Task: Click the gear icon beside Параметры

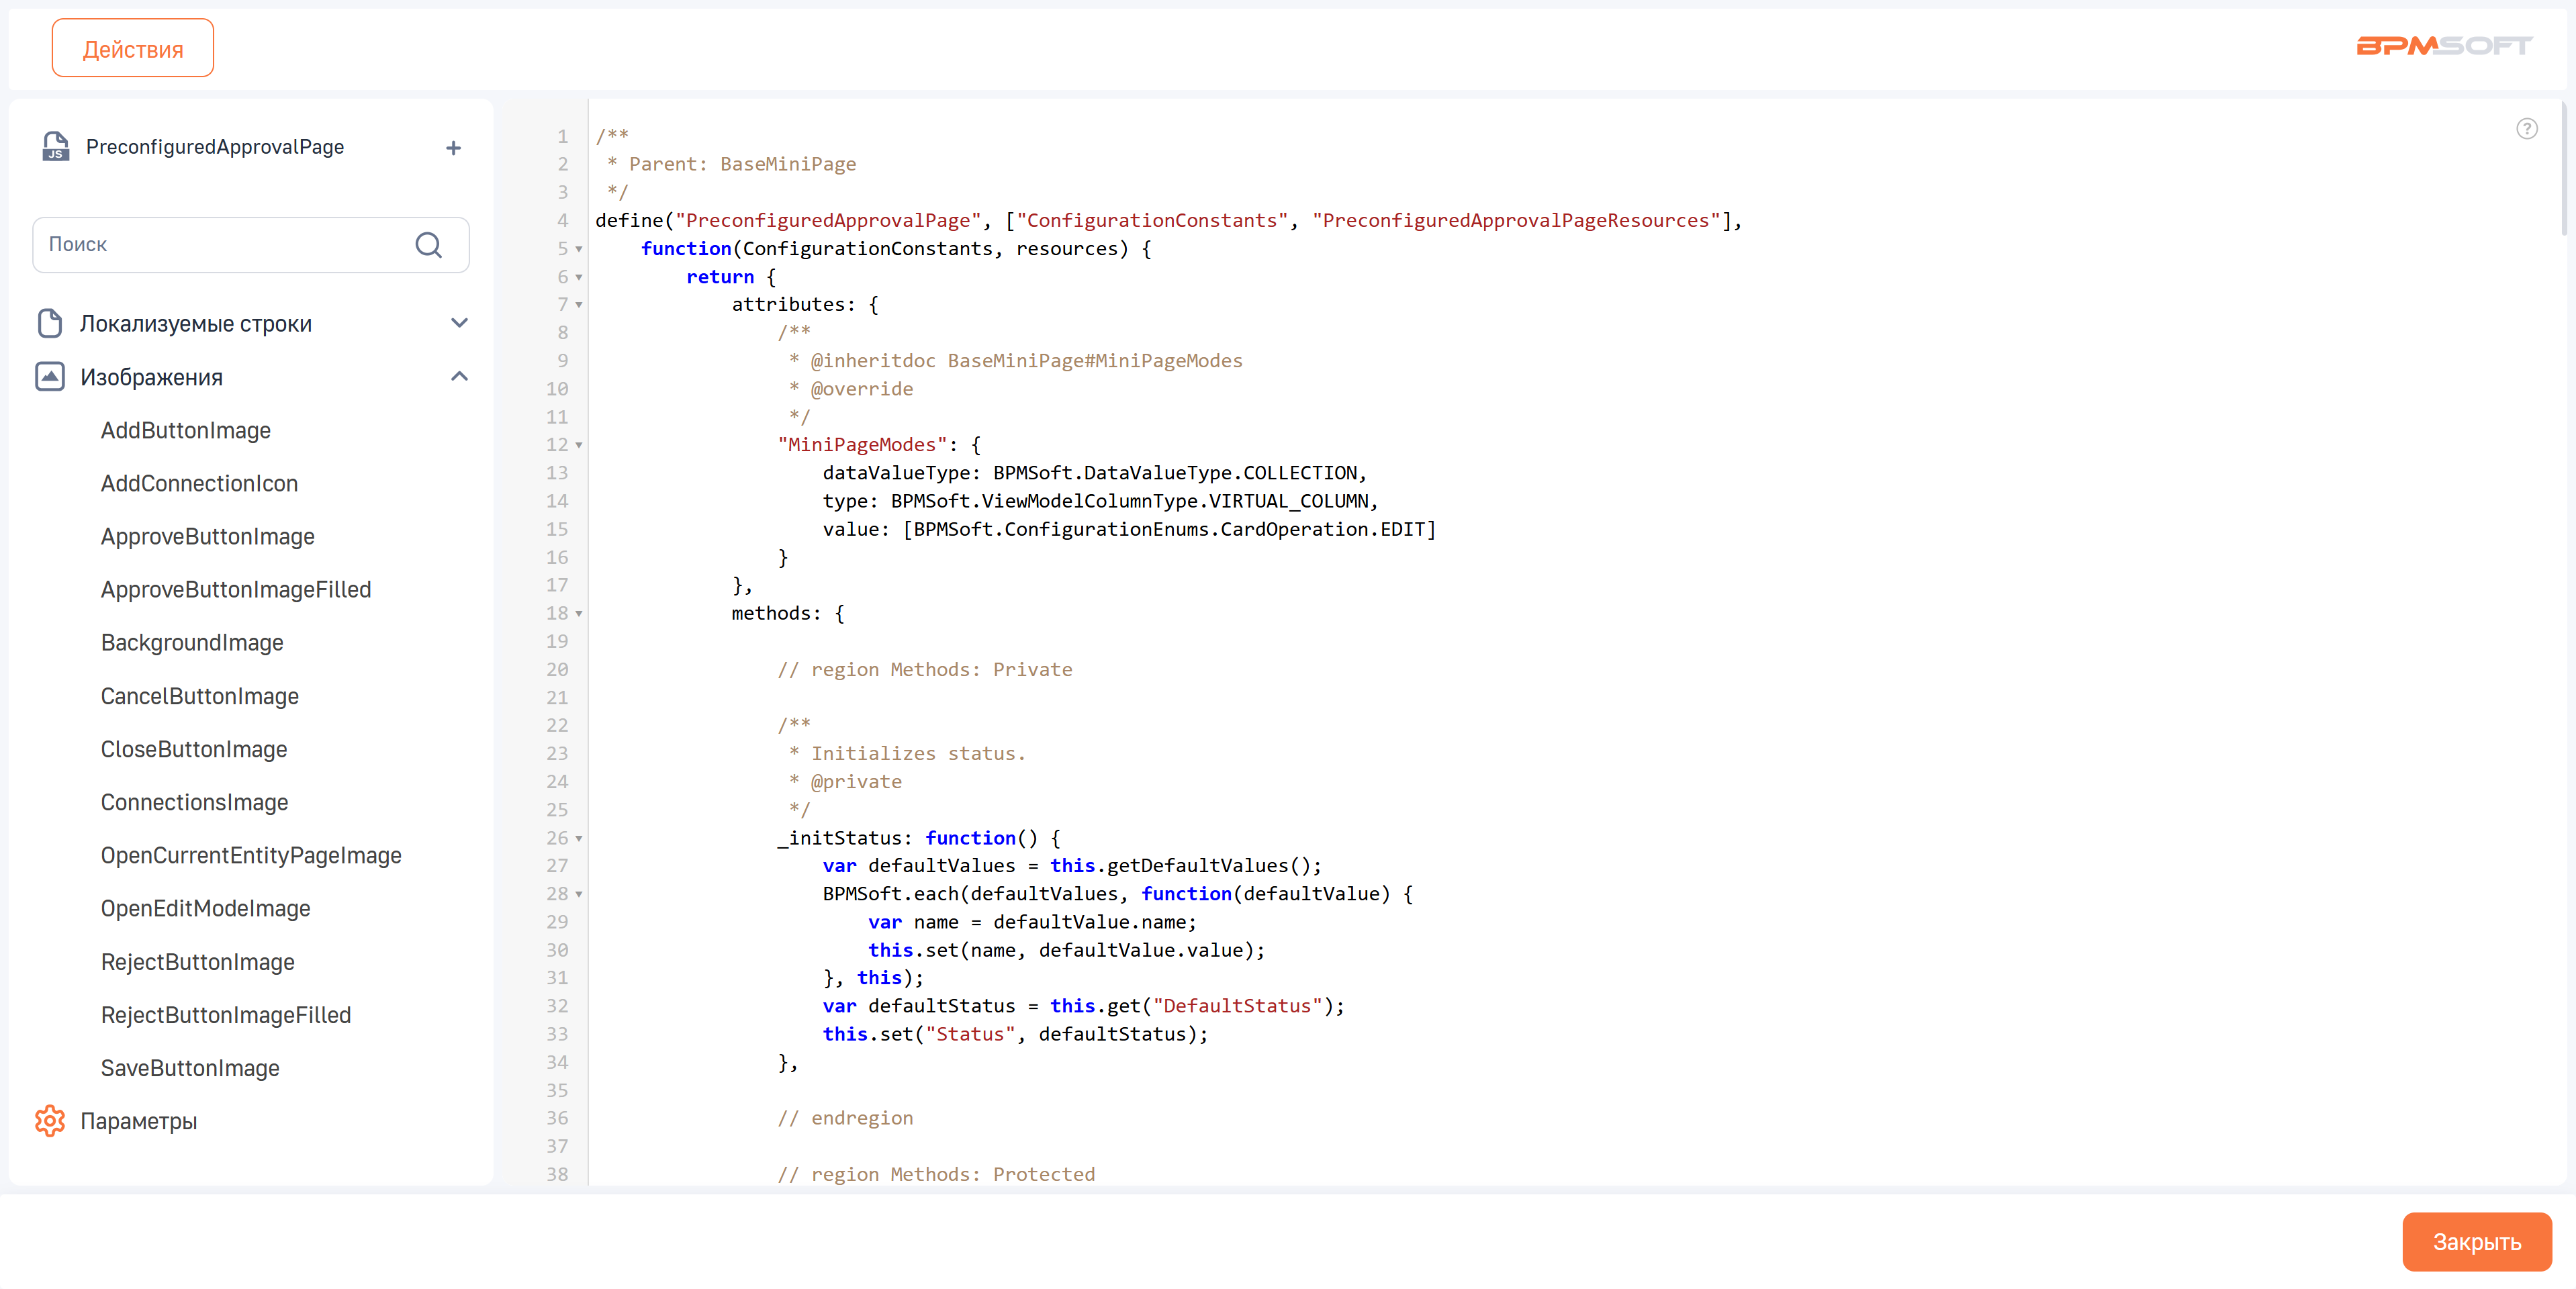Action: coord(50,1121)
